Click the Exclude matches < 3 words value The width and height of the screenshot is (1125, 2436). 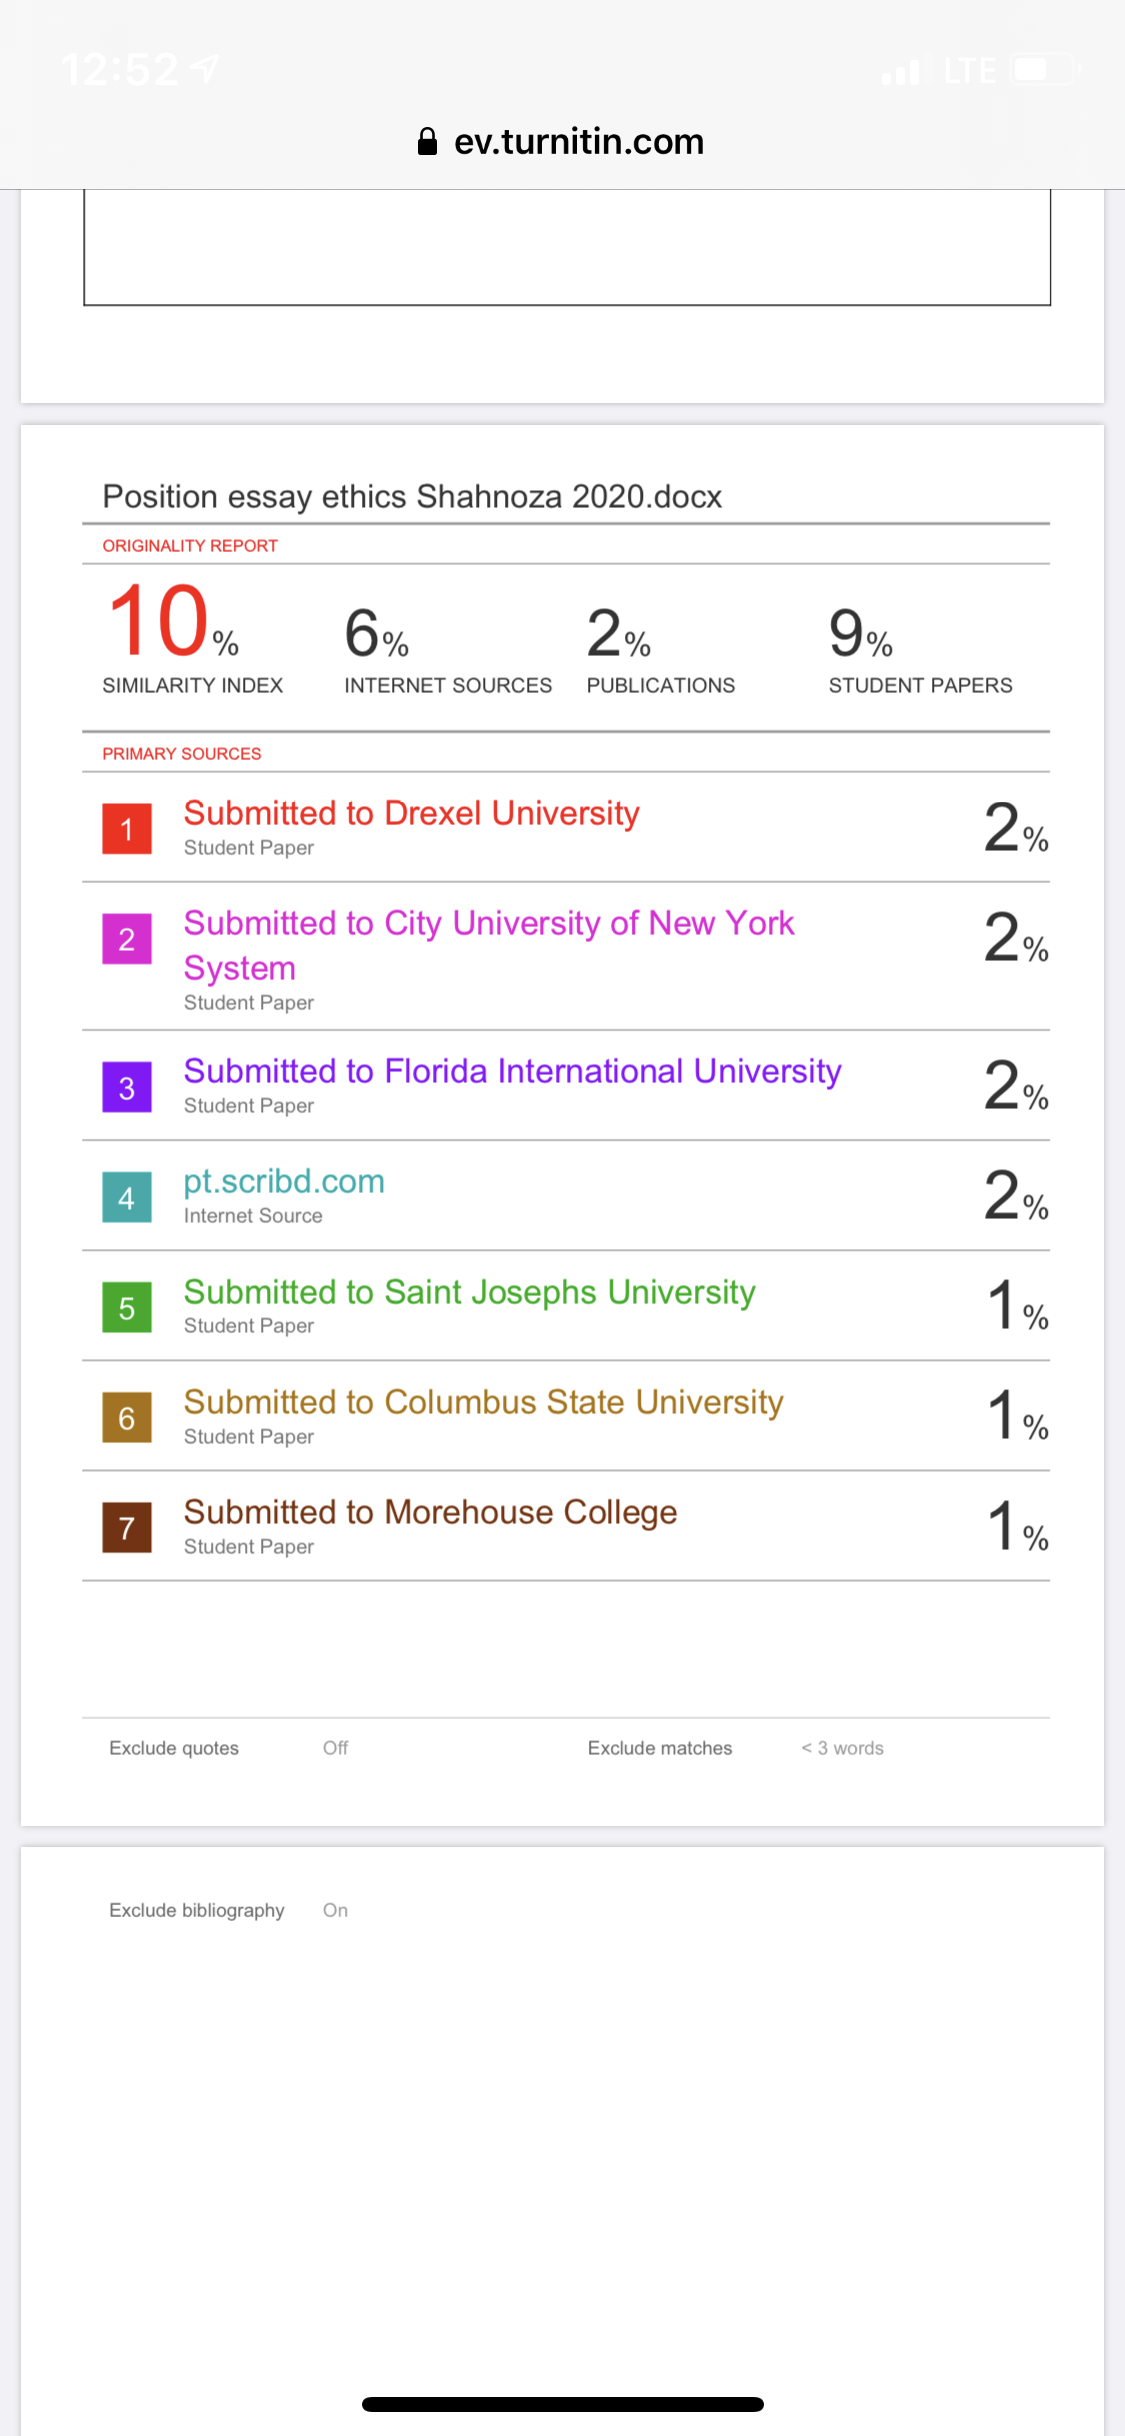coord(842,1748)
